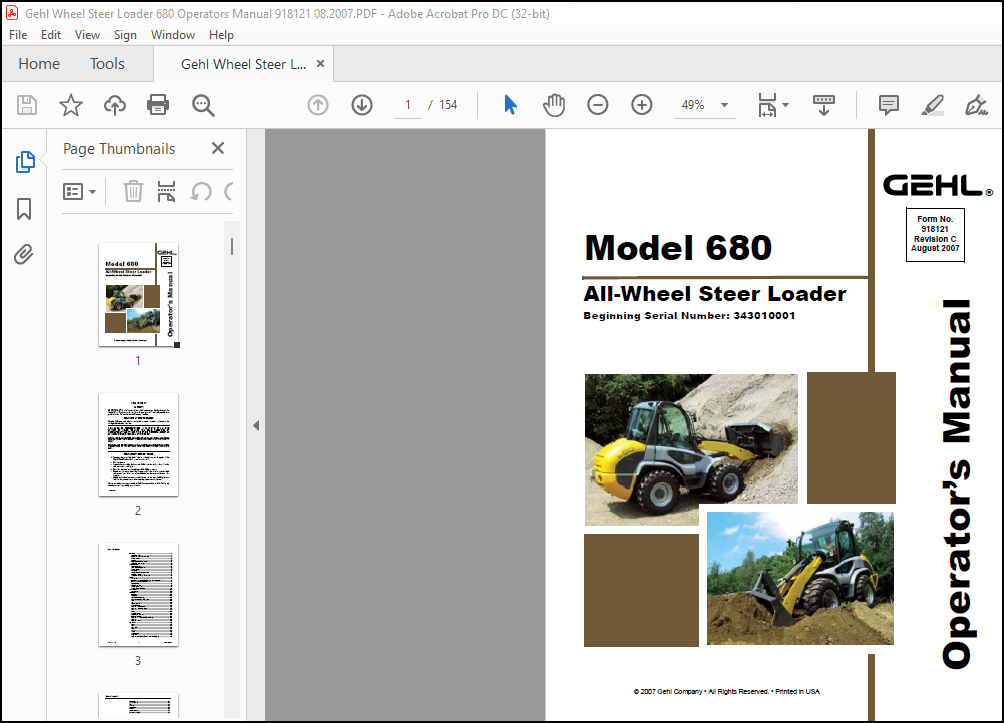
Task: Click the Form No. 918121 box
Action: pos(935,234)
